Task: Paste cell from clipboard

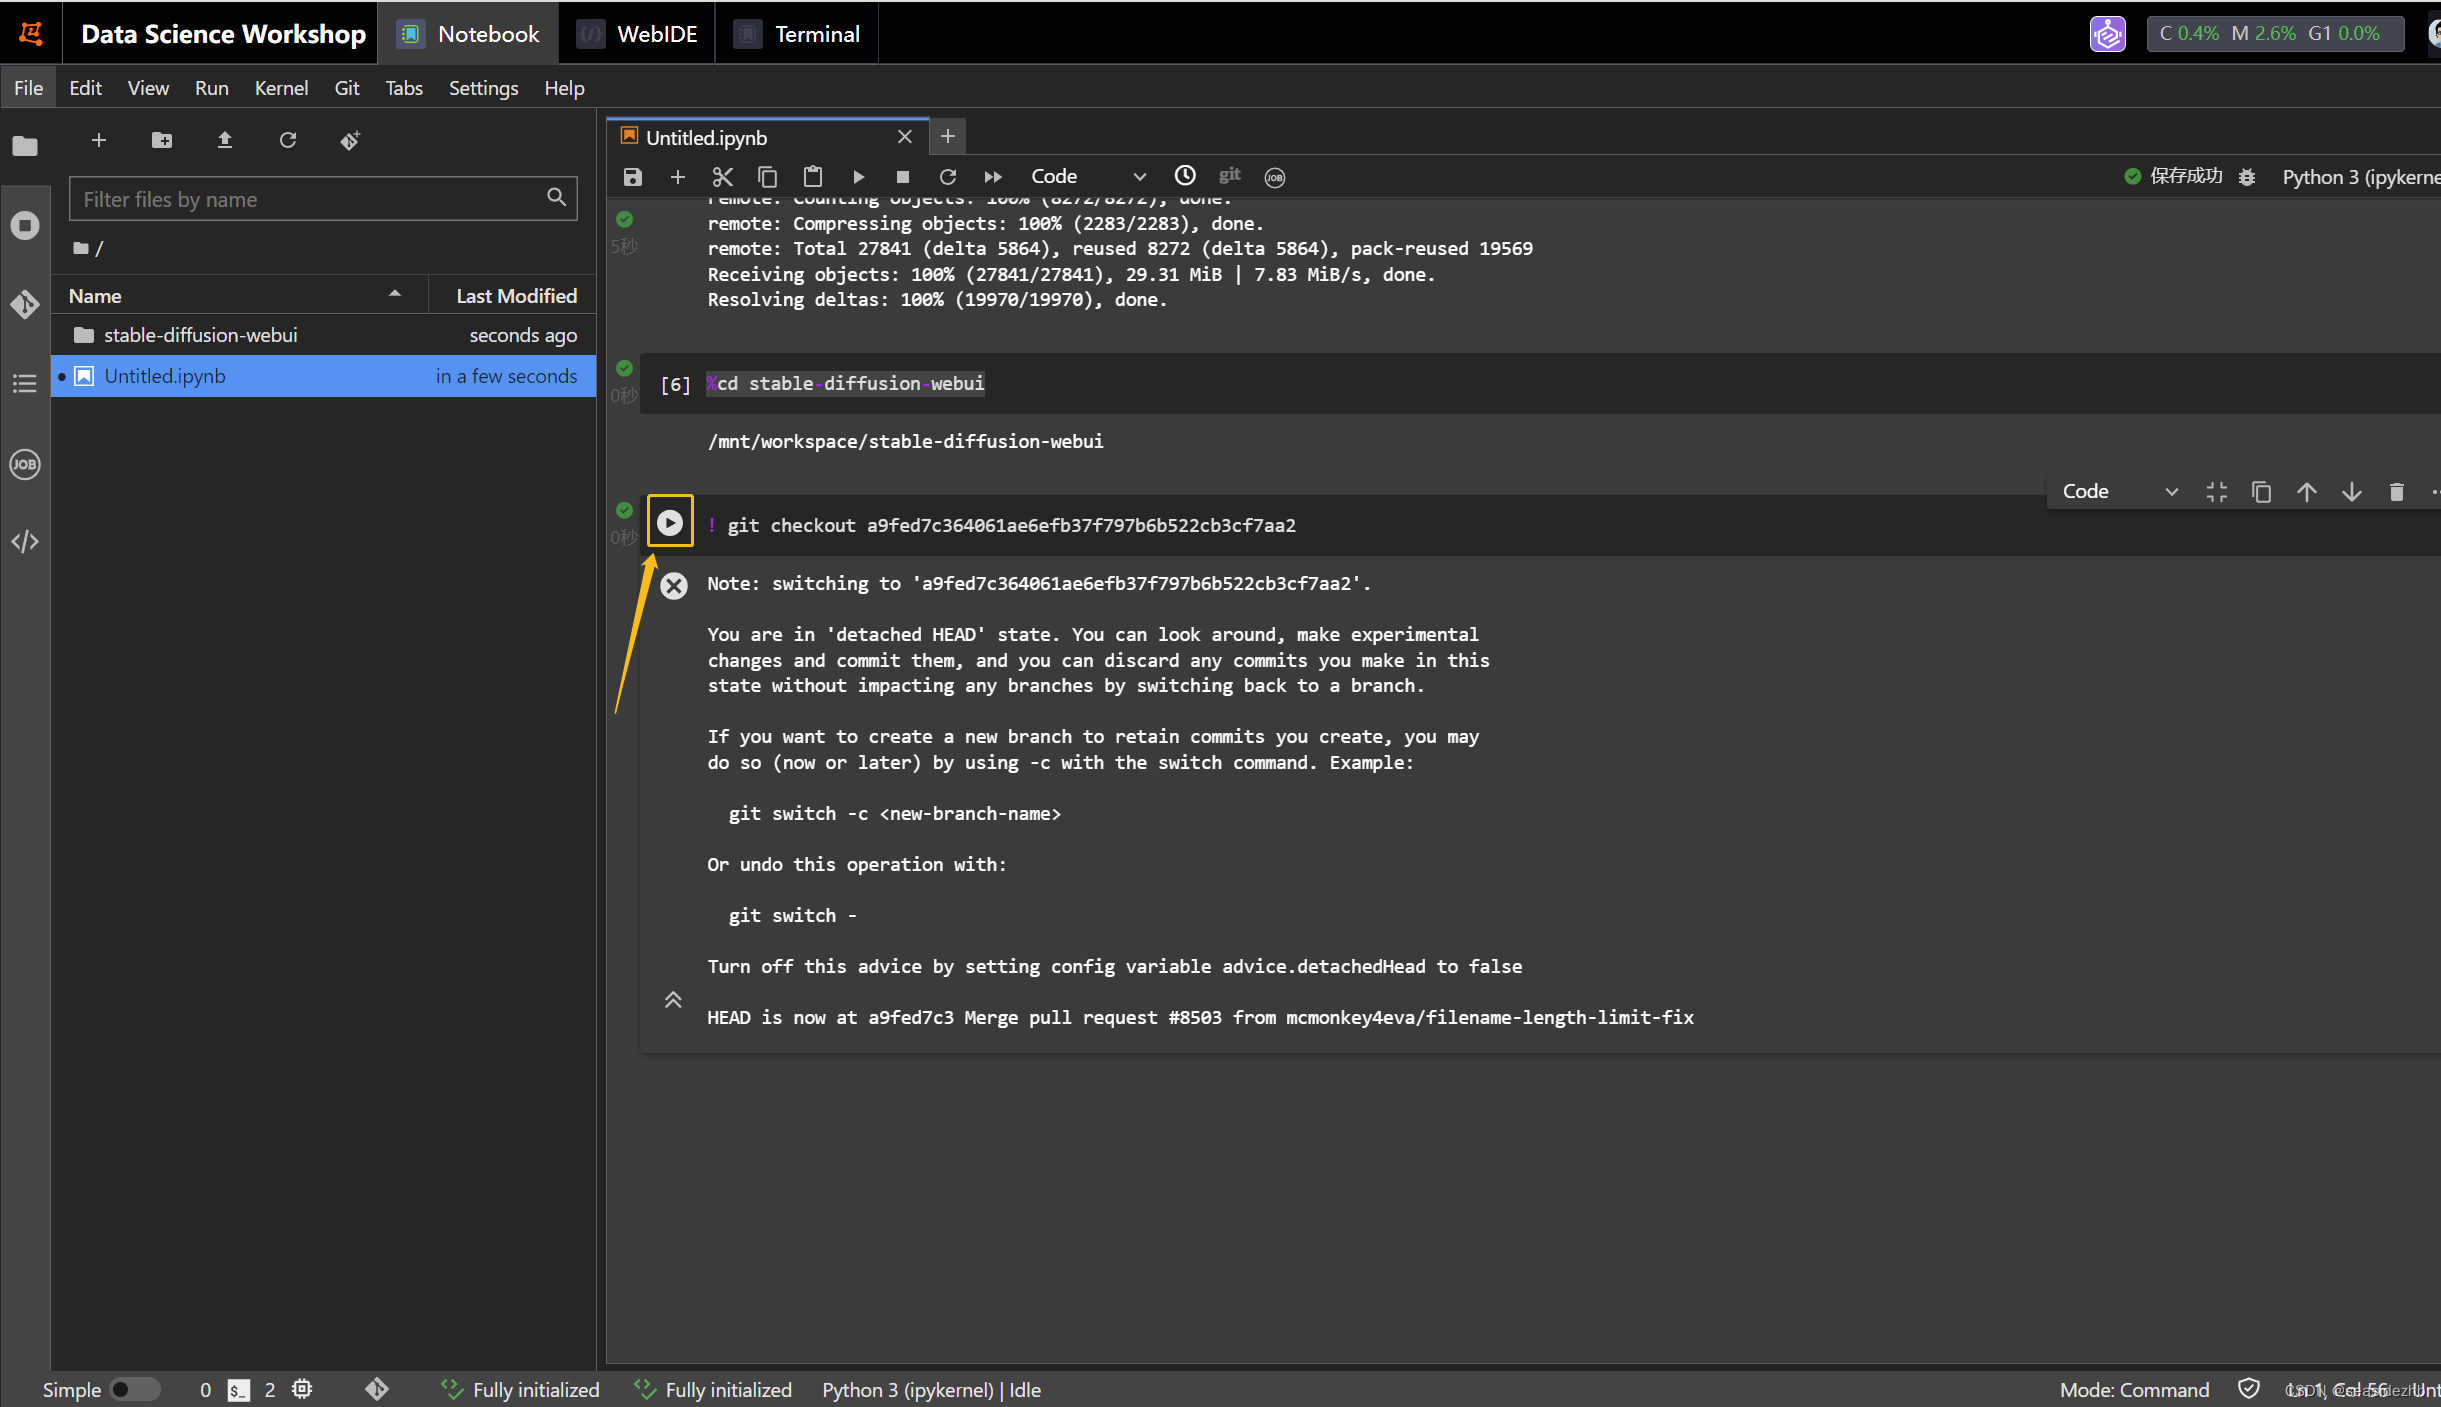Action: 813,177
